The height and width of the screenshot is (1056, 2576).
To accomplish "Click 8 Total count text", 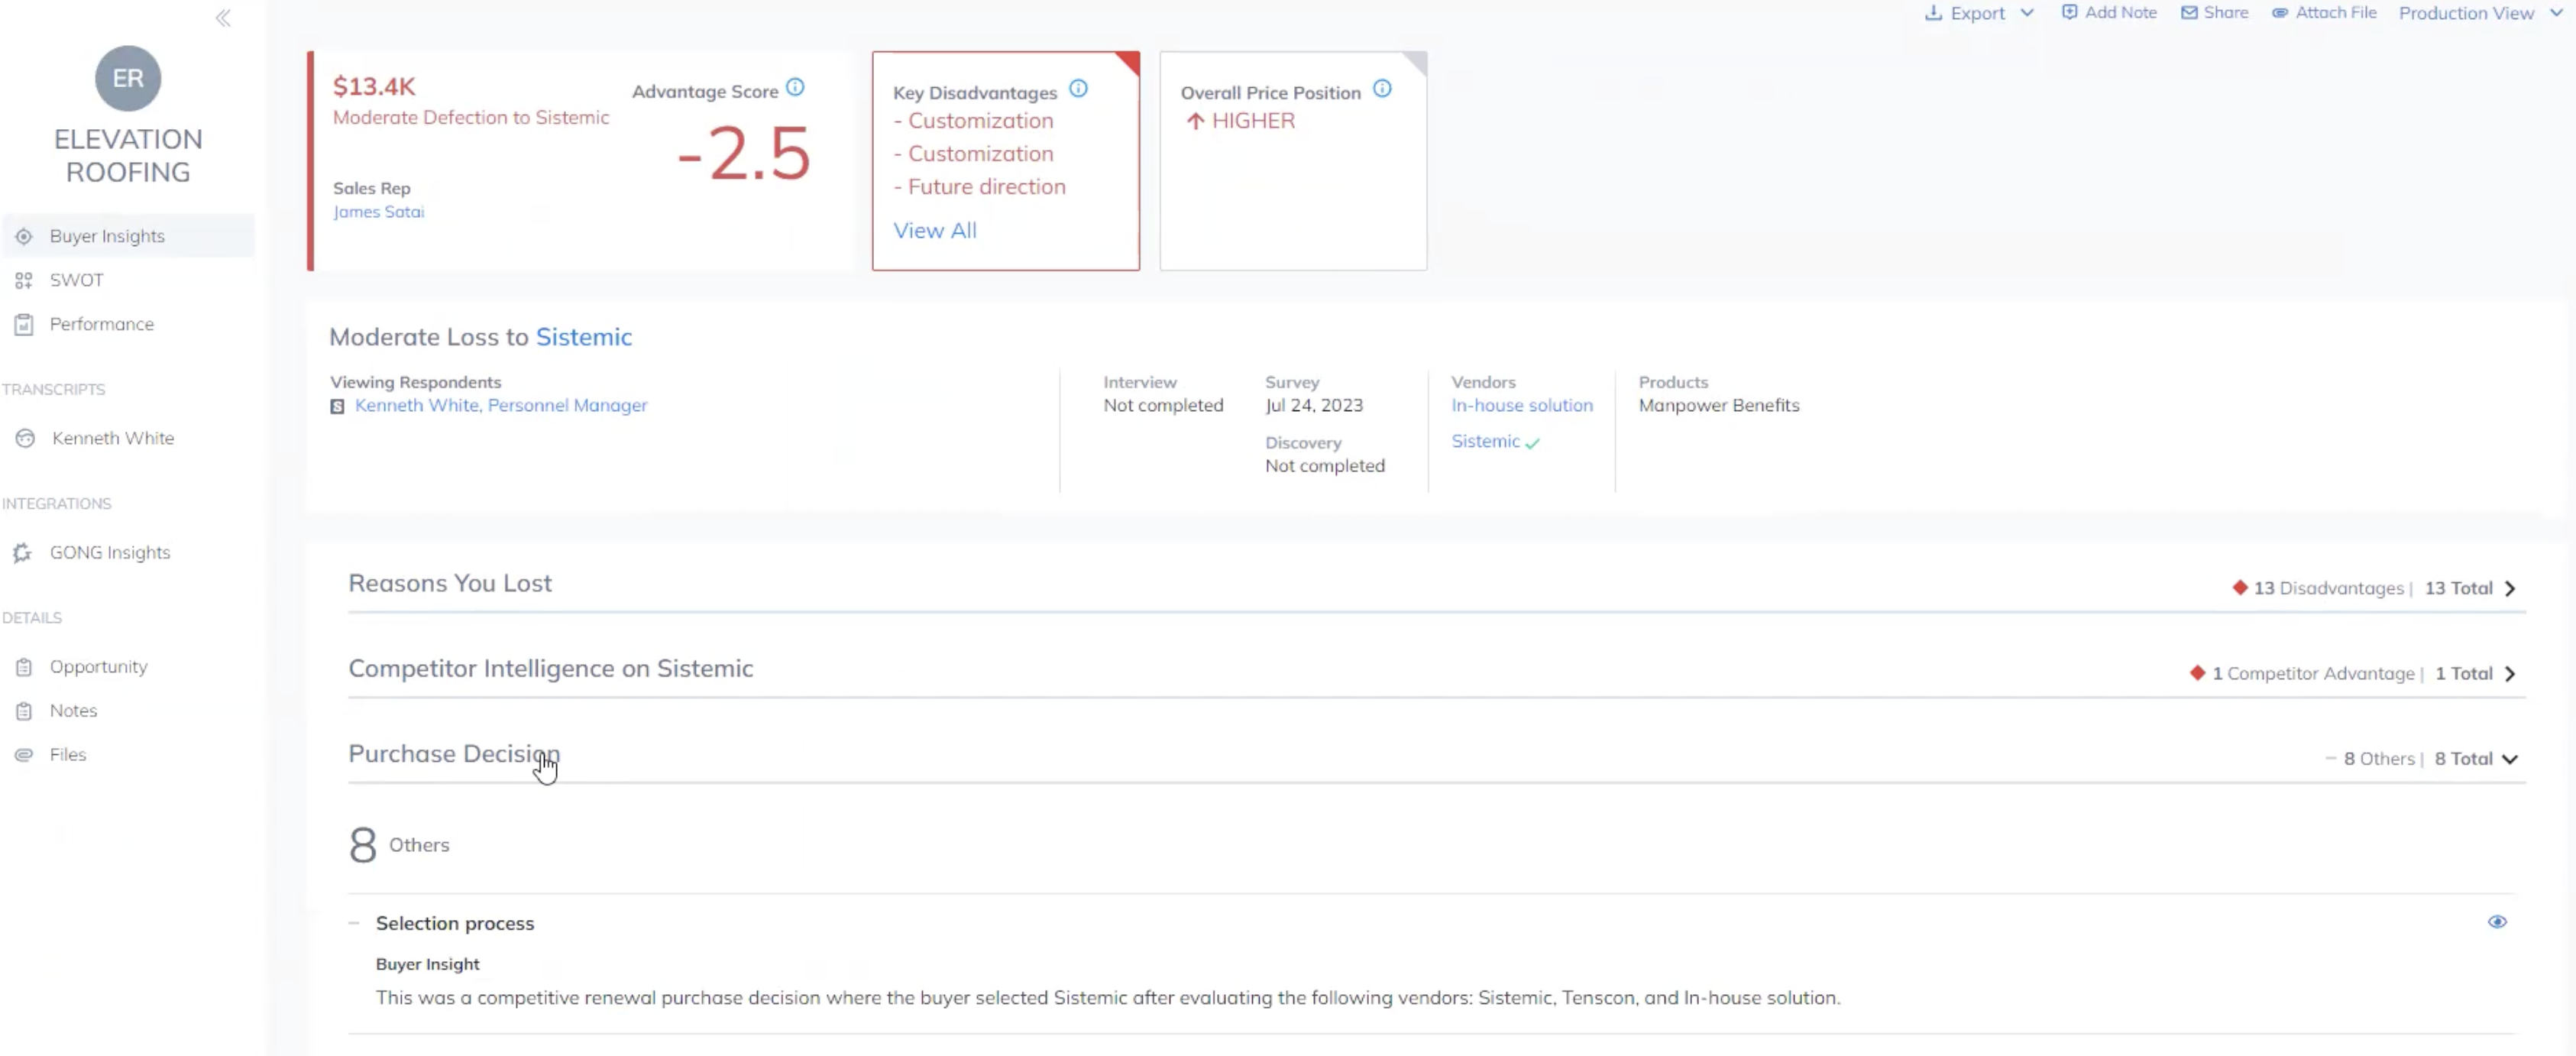I will point(2463,759).
